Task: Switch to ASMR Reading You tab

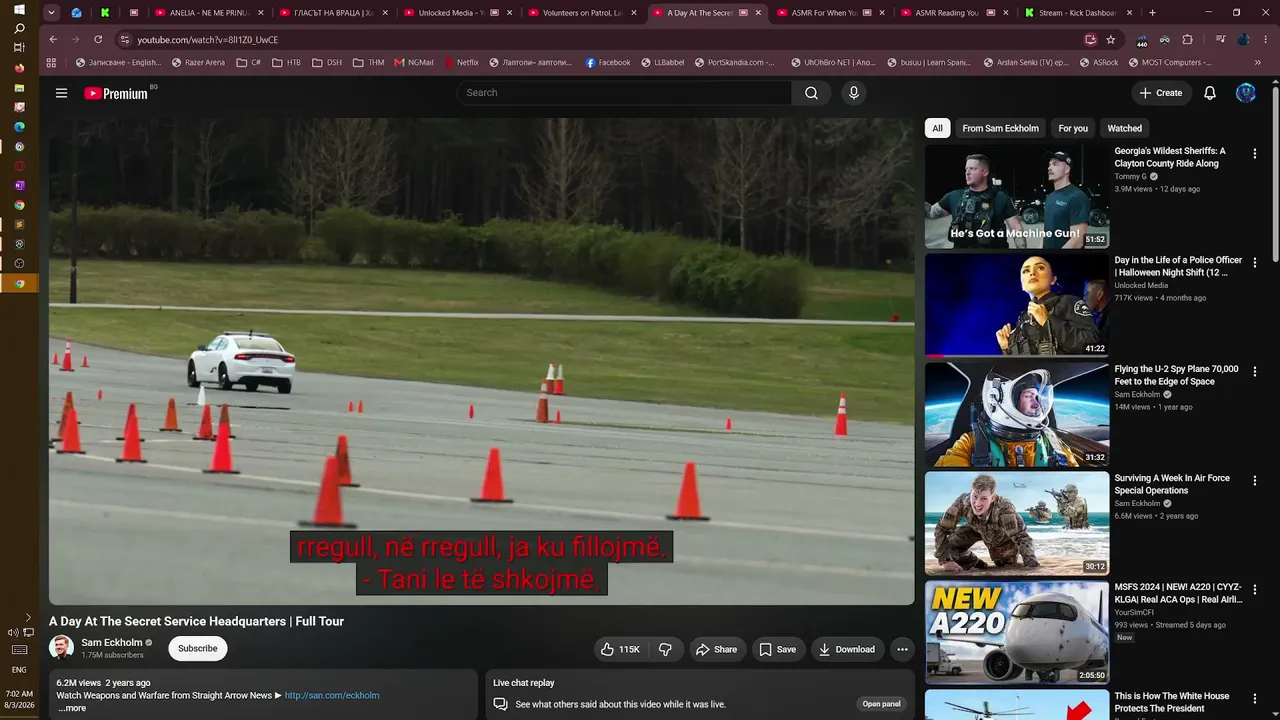Action: pos(954,13)
